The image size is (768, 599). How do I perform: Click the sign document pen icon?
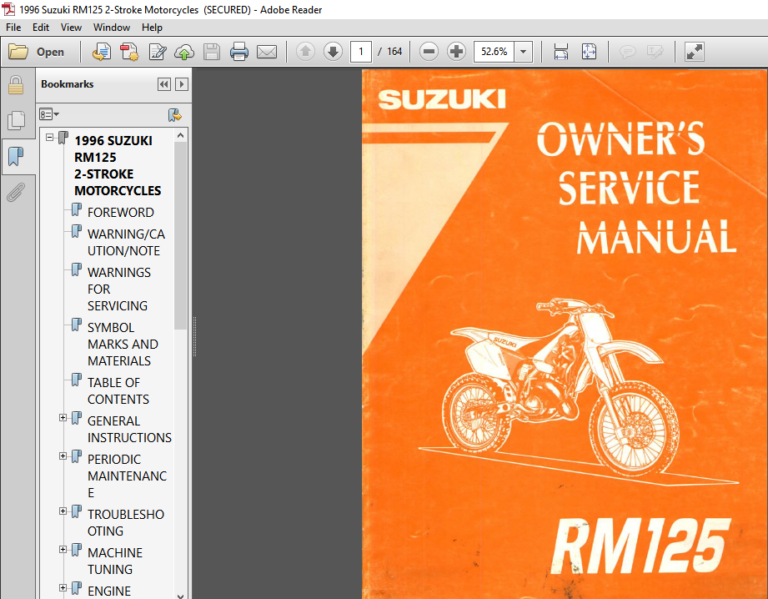pyautogui.click(x=157, y=51)
